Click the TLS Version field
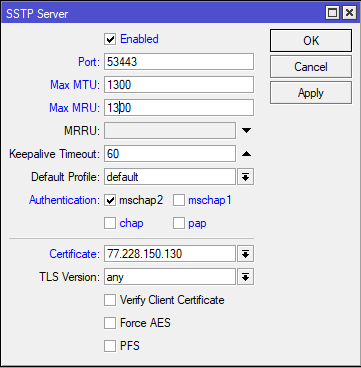The image size is (361, 368). coord(170,277)
